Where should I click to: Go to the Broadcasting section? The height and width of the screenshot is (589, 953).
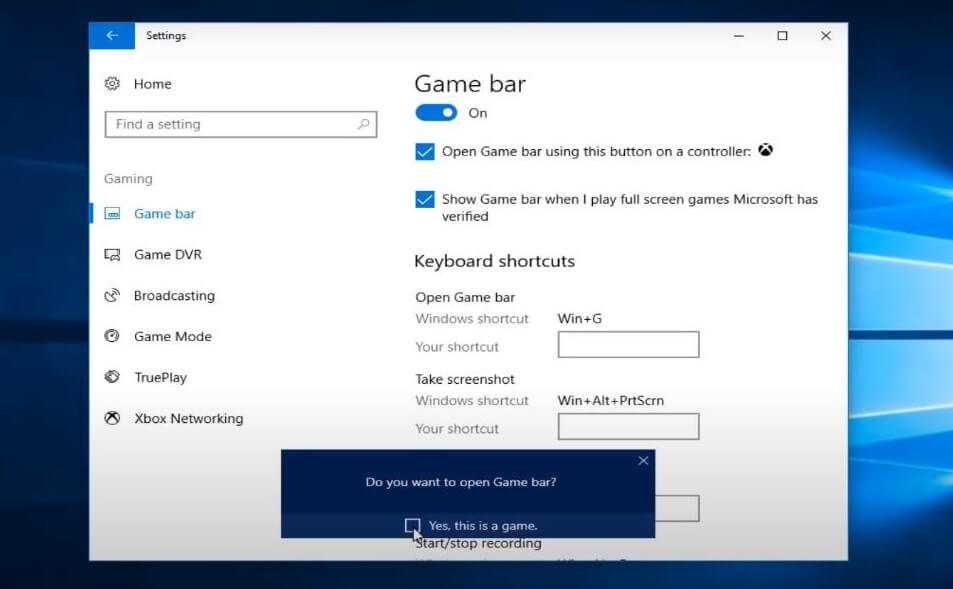(174, 296)
